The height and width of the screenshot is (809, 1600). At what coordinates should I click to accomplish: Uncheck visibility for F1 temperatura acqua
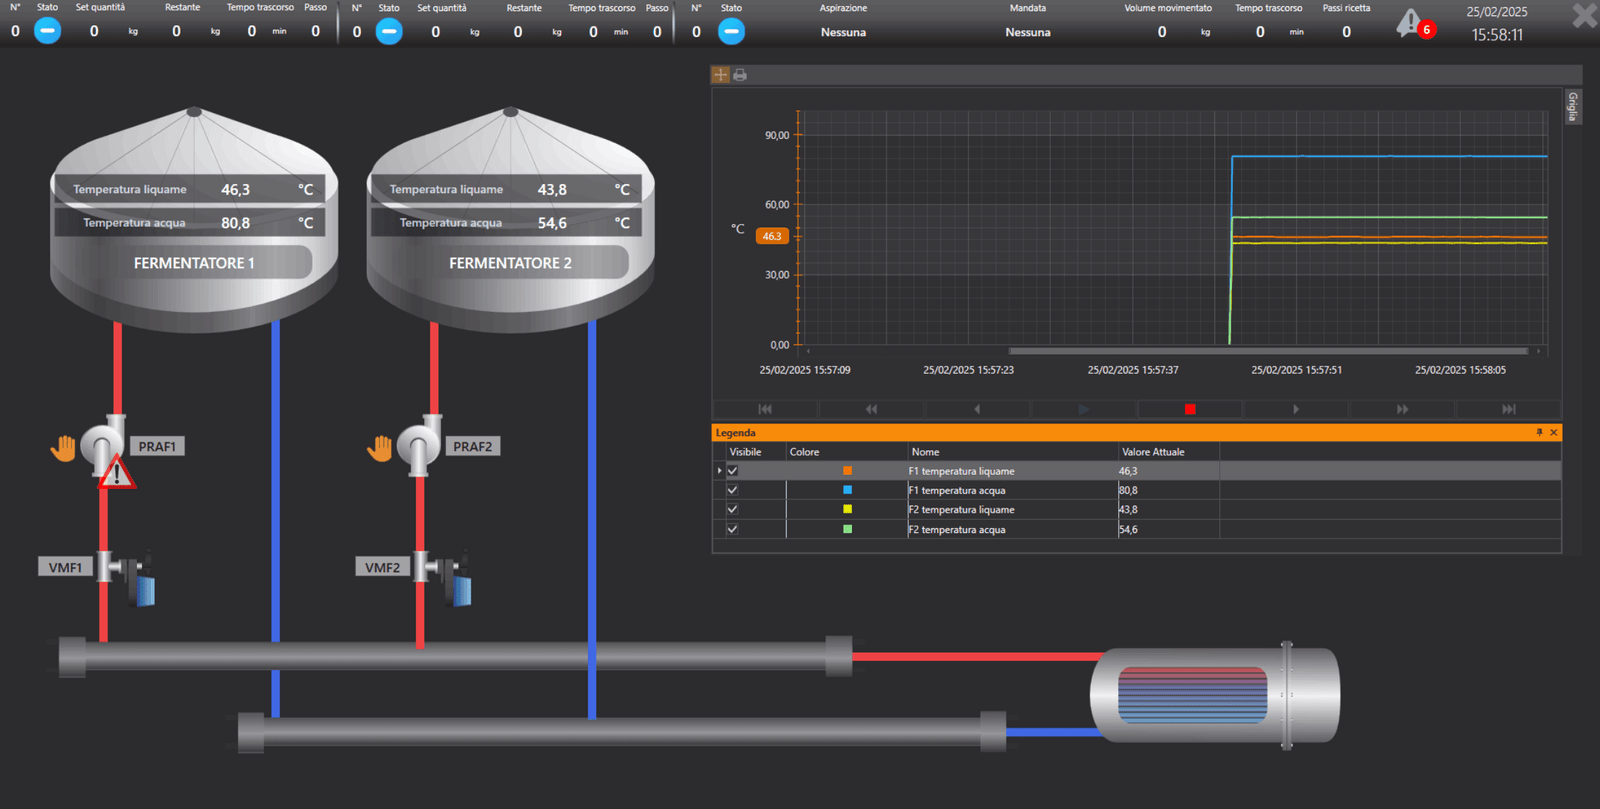coord(733,490)
